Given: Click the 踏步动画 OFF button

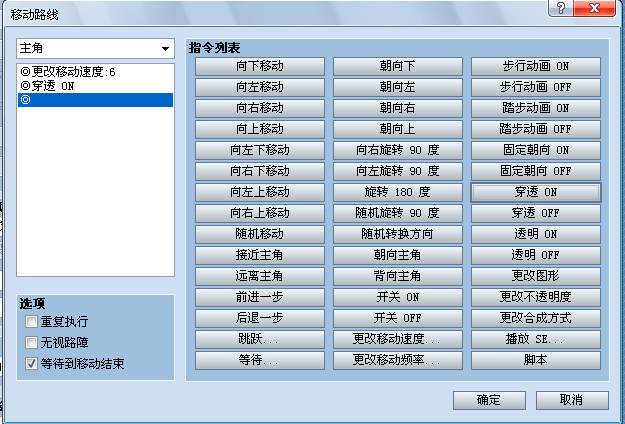Looking at the screenshot, I should [x=536, y=129].
